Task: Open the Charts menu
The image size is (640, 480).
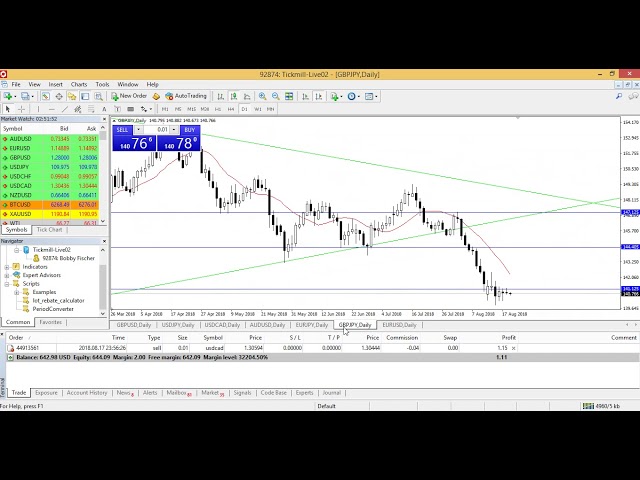Action: tap(78, 84)
